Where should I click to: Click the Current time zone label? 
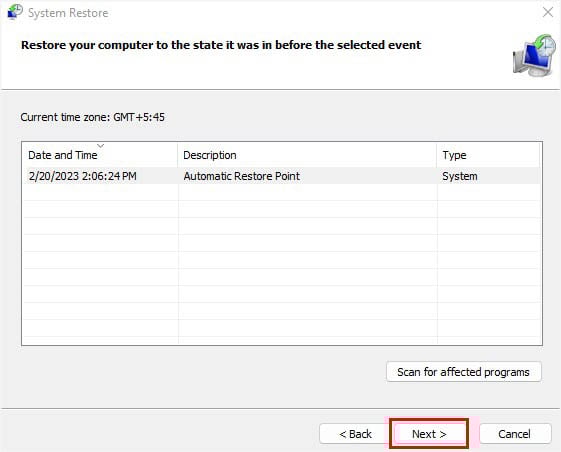[92, 117]
